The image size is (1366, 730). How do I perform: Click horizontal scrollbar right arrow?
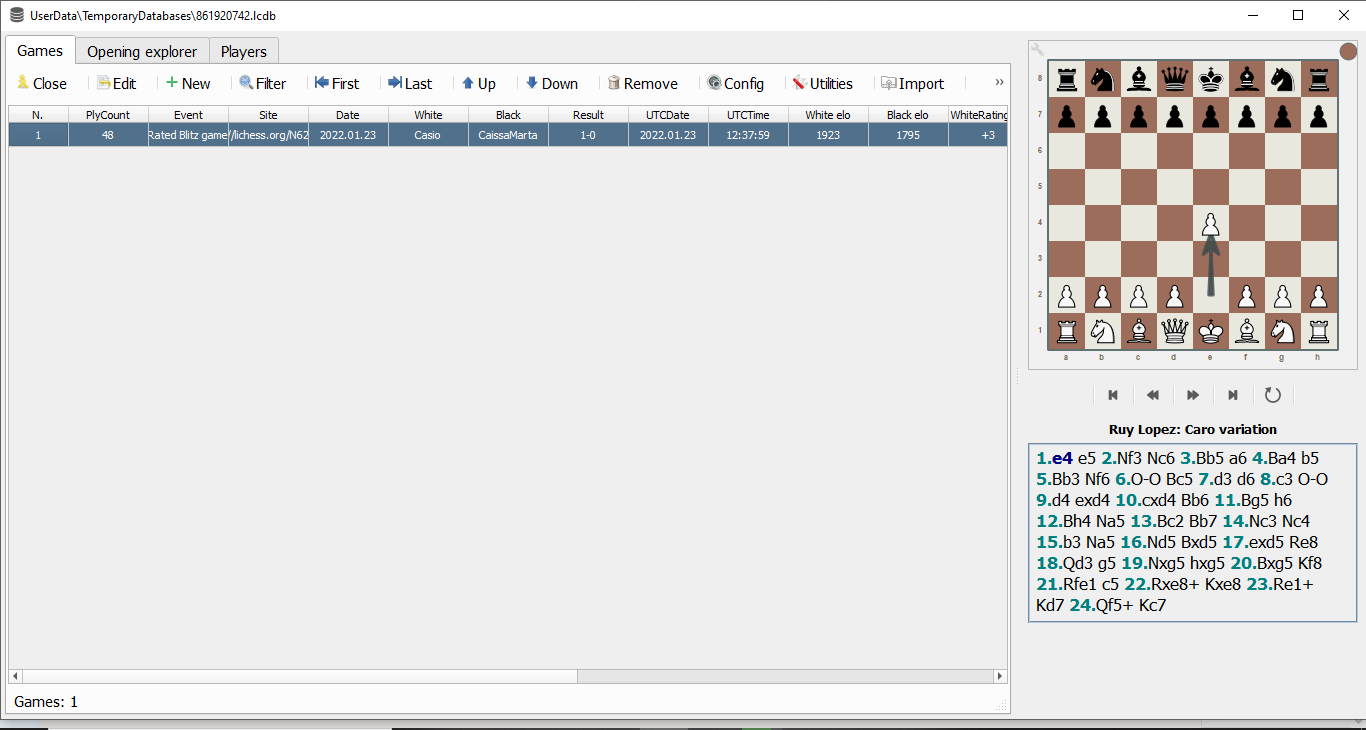pos(1001,677)
